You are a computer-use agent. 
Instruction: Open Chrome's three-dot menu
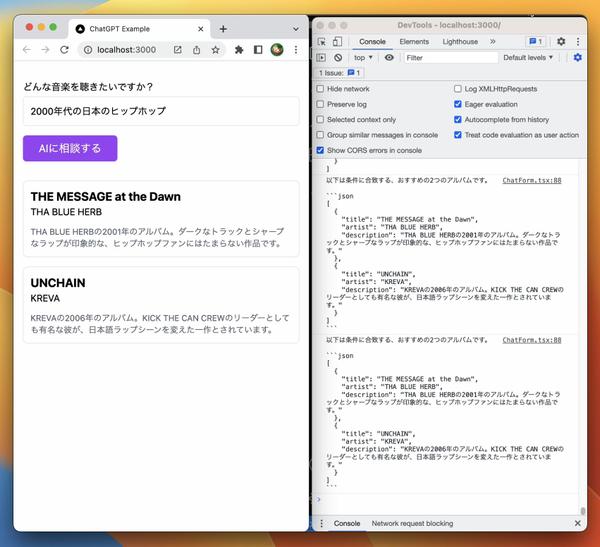(296, 50)
